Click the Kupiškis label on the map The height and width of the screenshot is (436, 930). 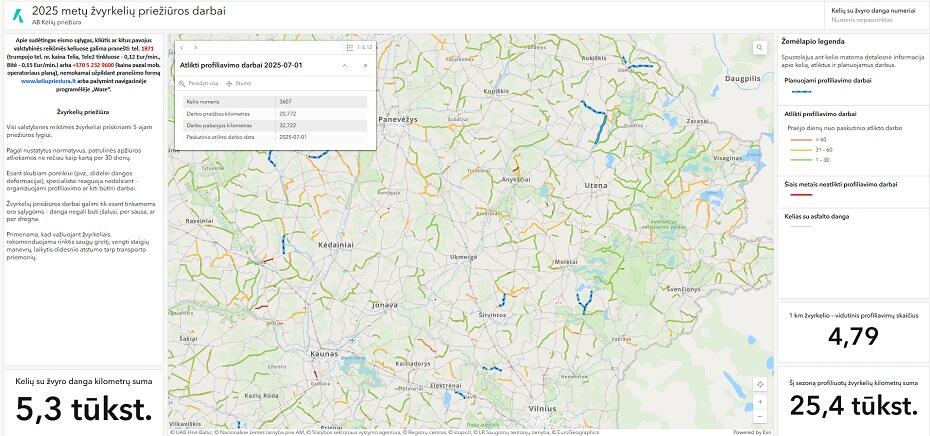[x=497, y=91]
